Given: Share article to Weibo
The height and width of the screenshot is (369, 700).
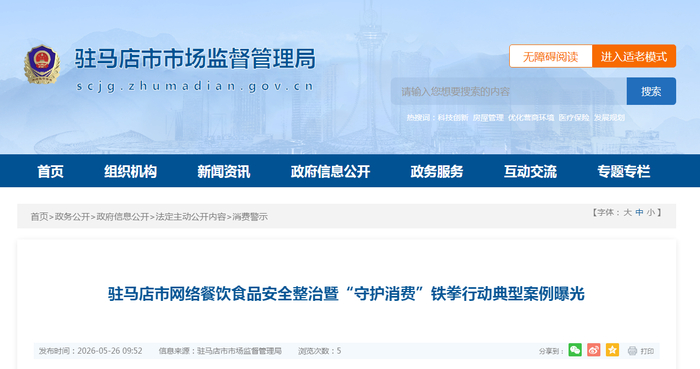Looking at the screenshot, I should (x=593, y=350).
